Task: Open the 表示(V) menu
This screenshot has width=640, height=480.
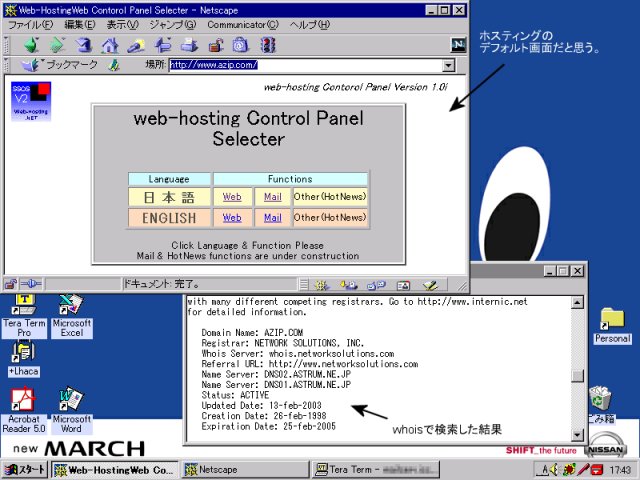Action: click(x=122, y=25)
